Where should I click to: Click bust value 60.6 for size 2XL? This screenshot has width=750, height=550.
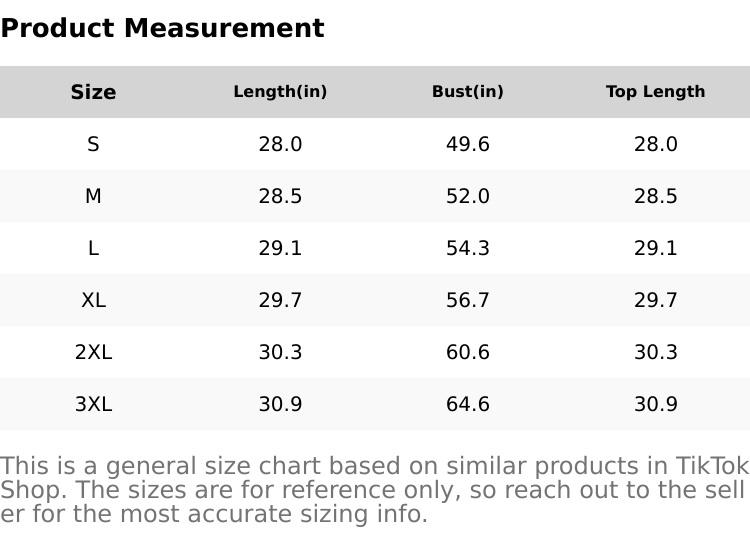467,352
